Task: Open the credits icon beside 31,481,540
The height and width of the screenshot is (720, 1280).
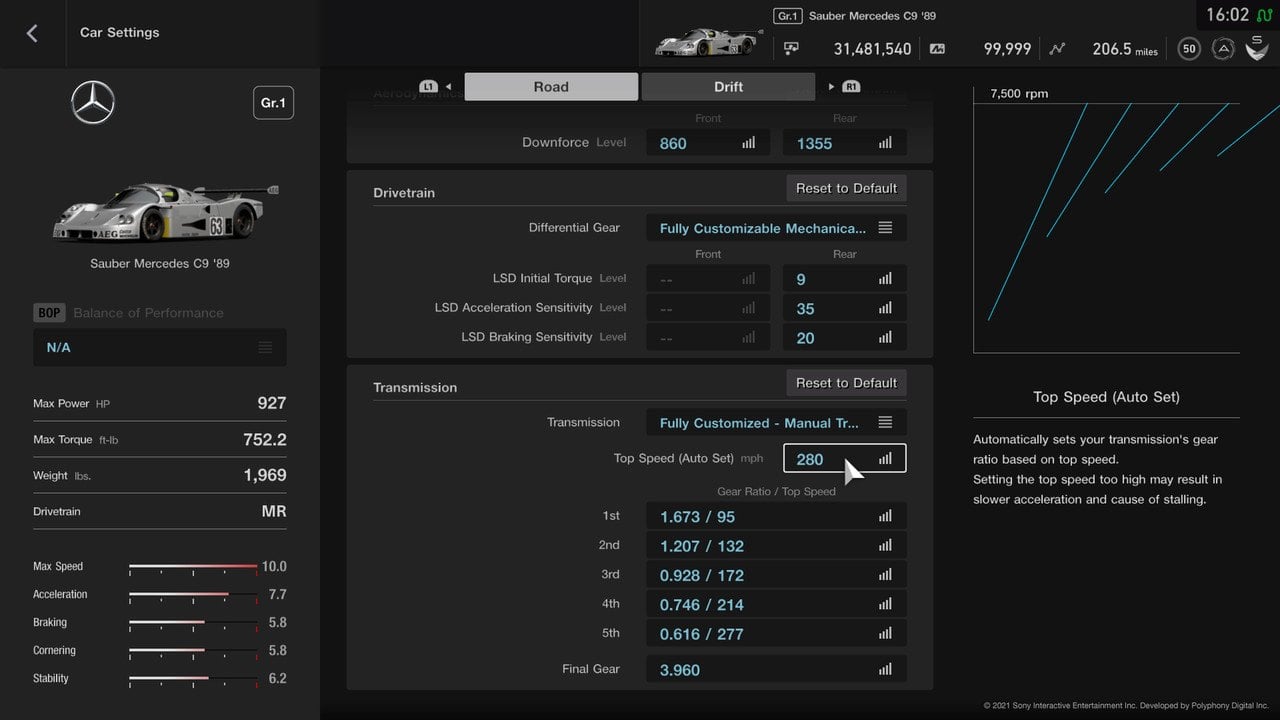Action: tap(791, 48)
